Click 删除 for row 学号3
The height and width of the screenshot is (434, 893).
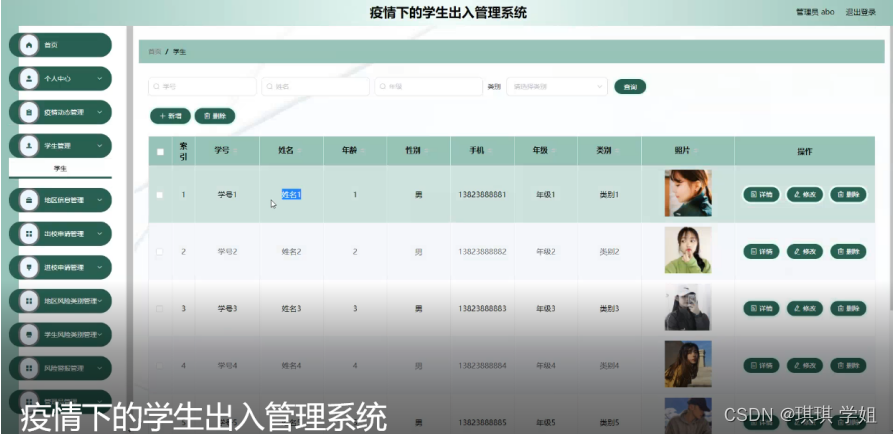(848, 308)
